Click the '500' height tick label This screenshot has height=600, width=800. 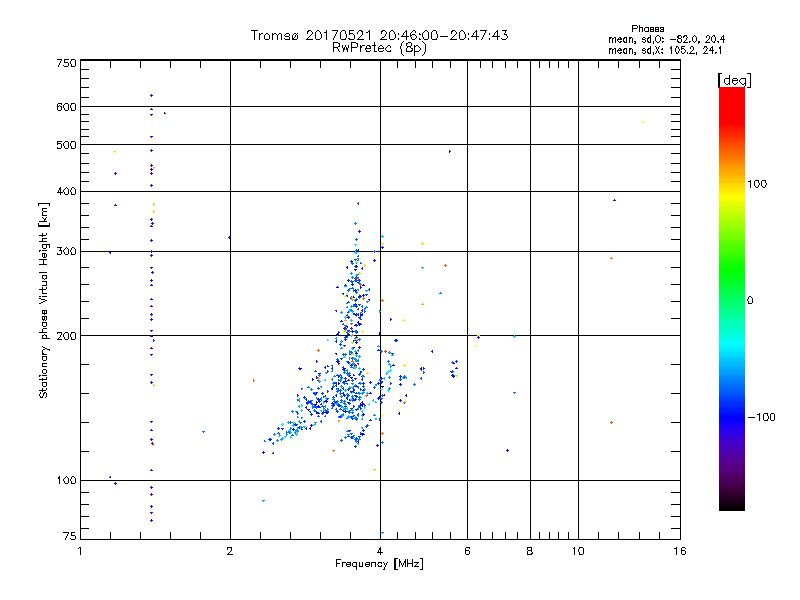pyautogui.click(x=66, y=145)
